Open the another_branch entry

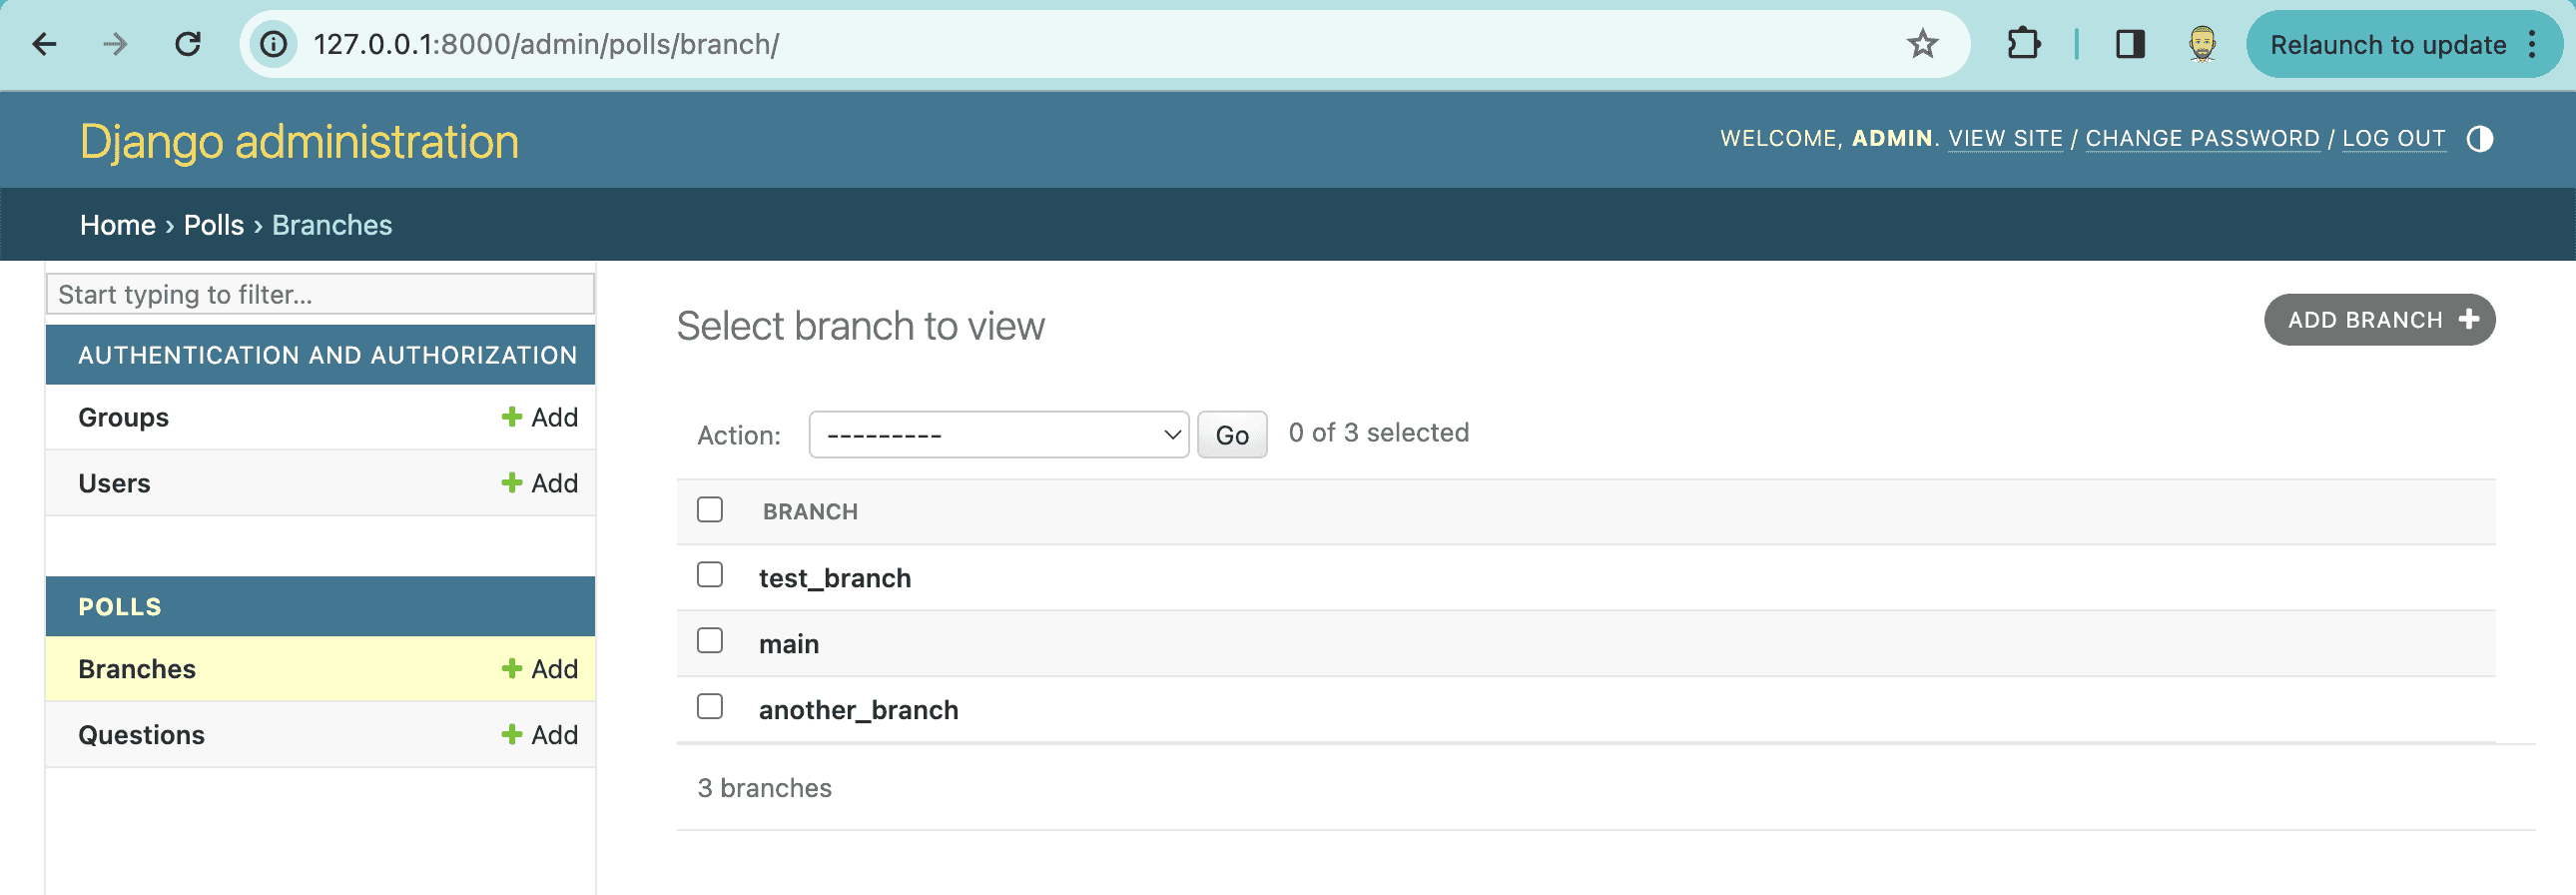click(858, 710)
